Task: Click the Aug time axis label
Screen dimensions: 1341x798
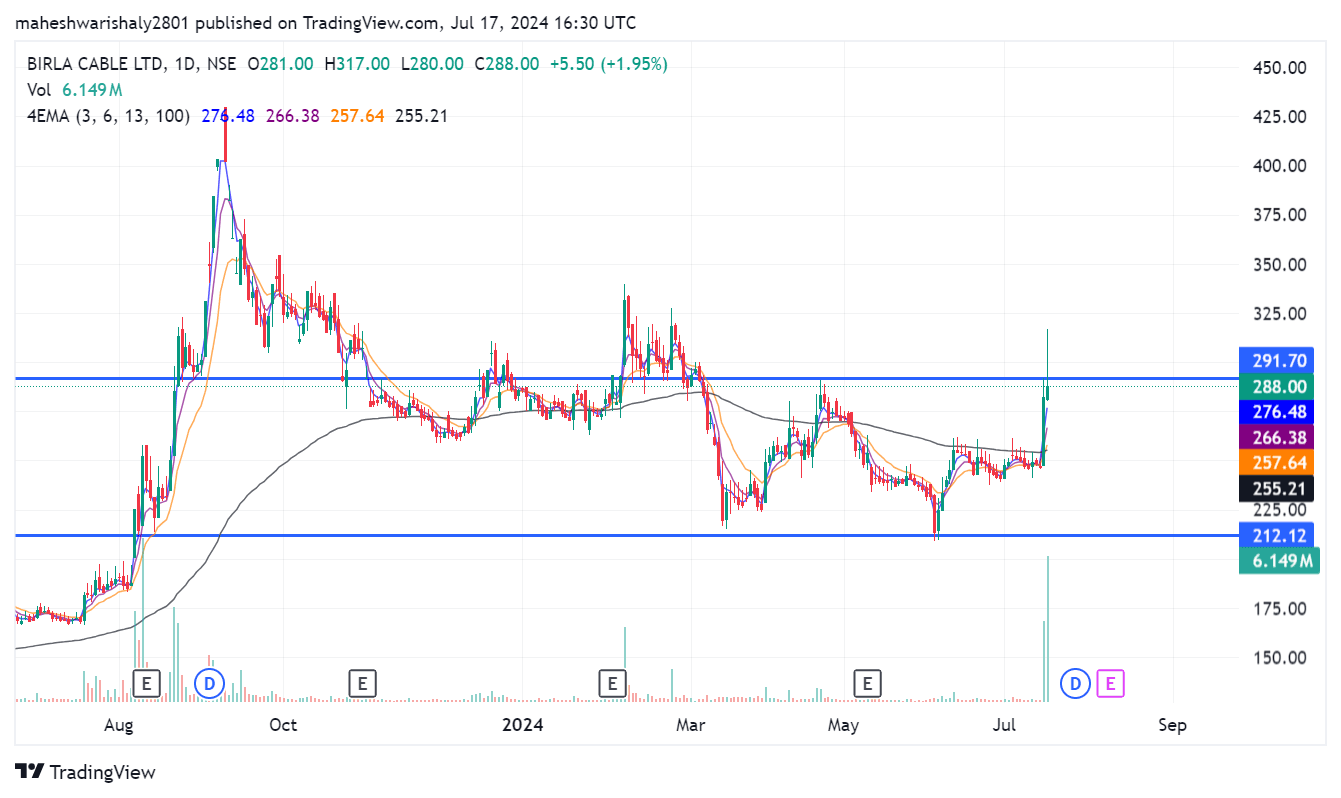Action: [x=119, y=725]
